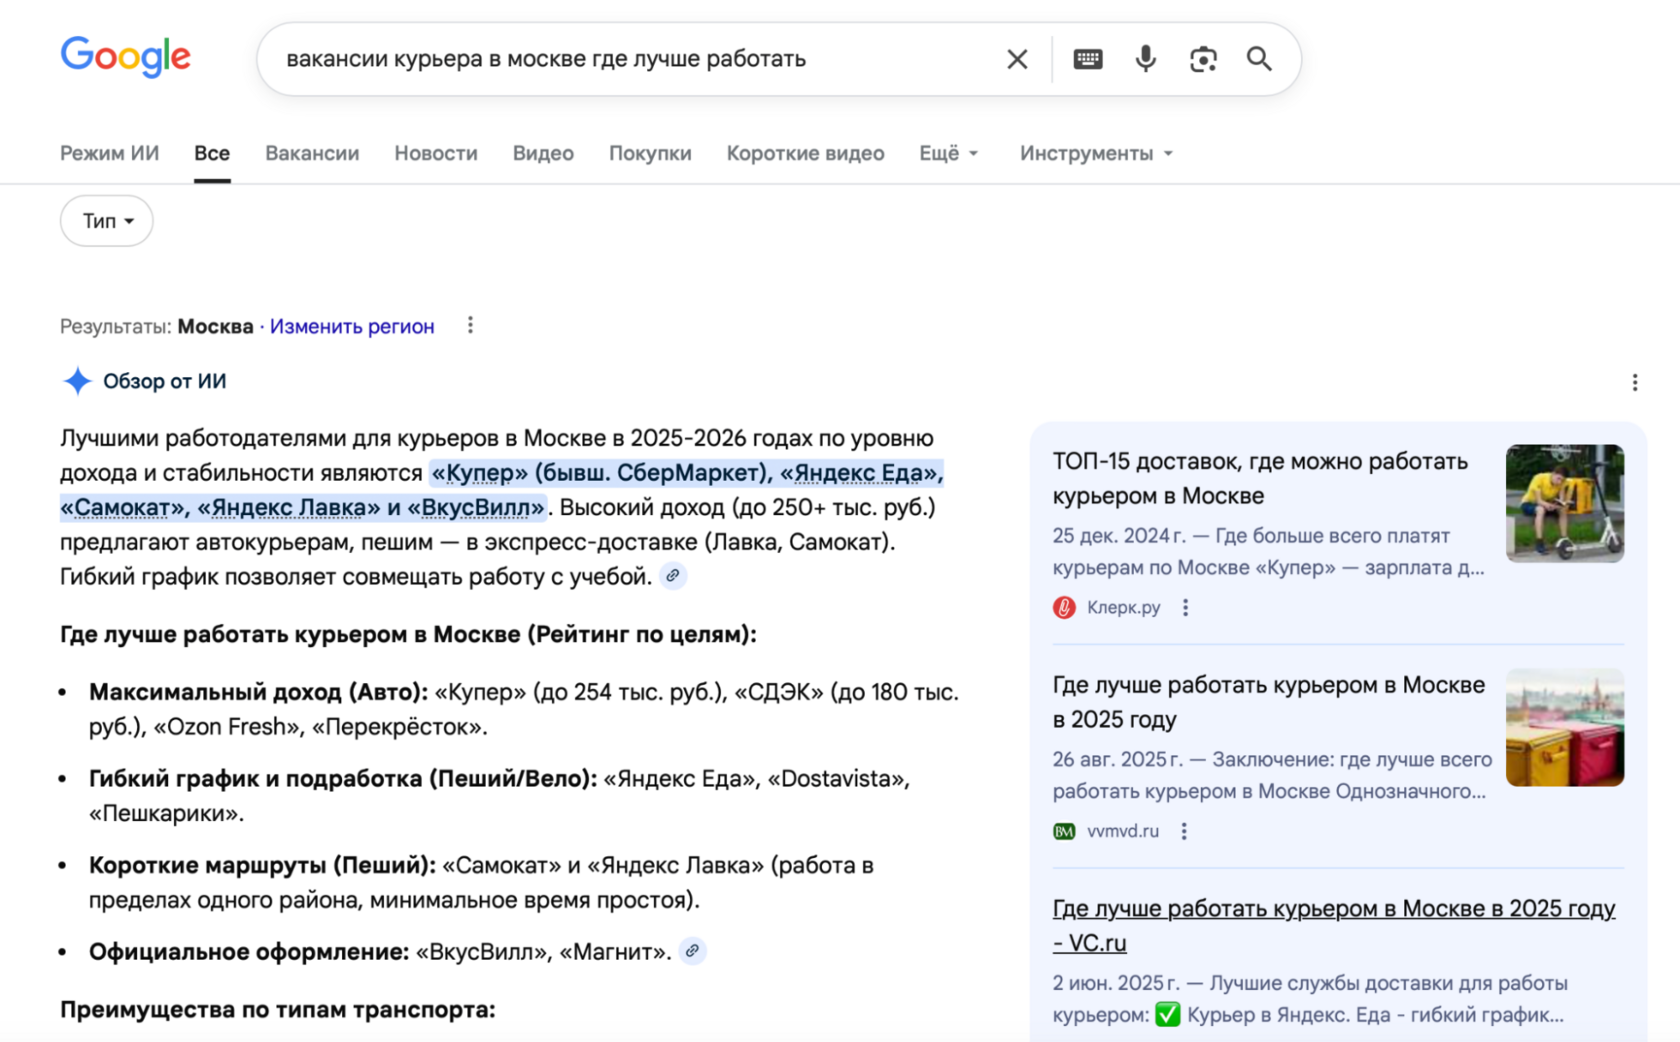Submit search with the magnifying glass icon
This screenshot has height=1042, width=1680.
pyautogui.click(x=1260, y=59)
